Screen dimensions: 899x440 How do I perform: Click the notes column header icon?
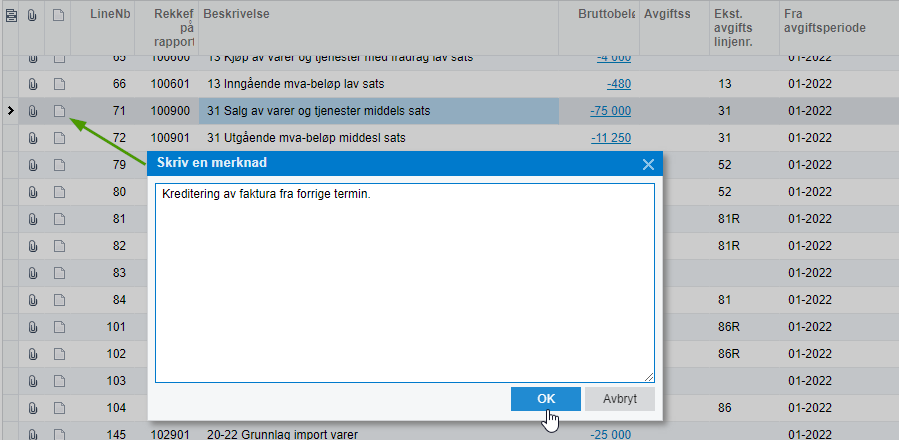[x=58, y=16]
